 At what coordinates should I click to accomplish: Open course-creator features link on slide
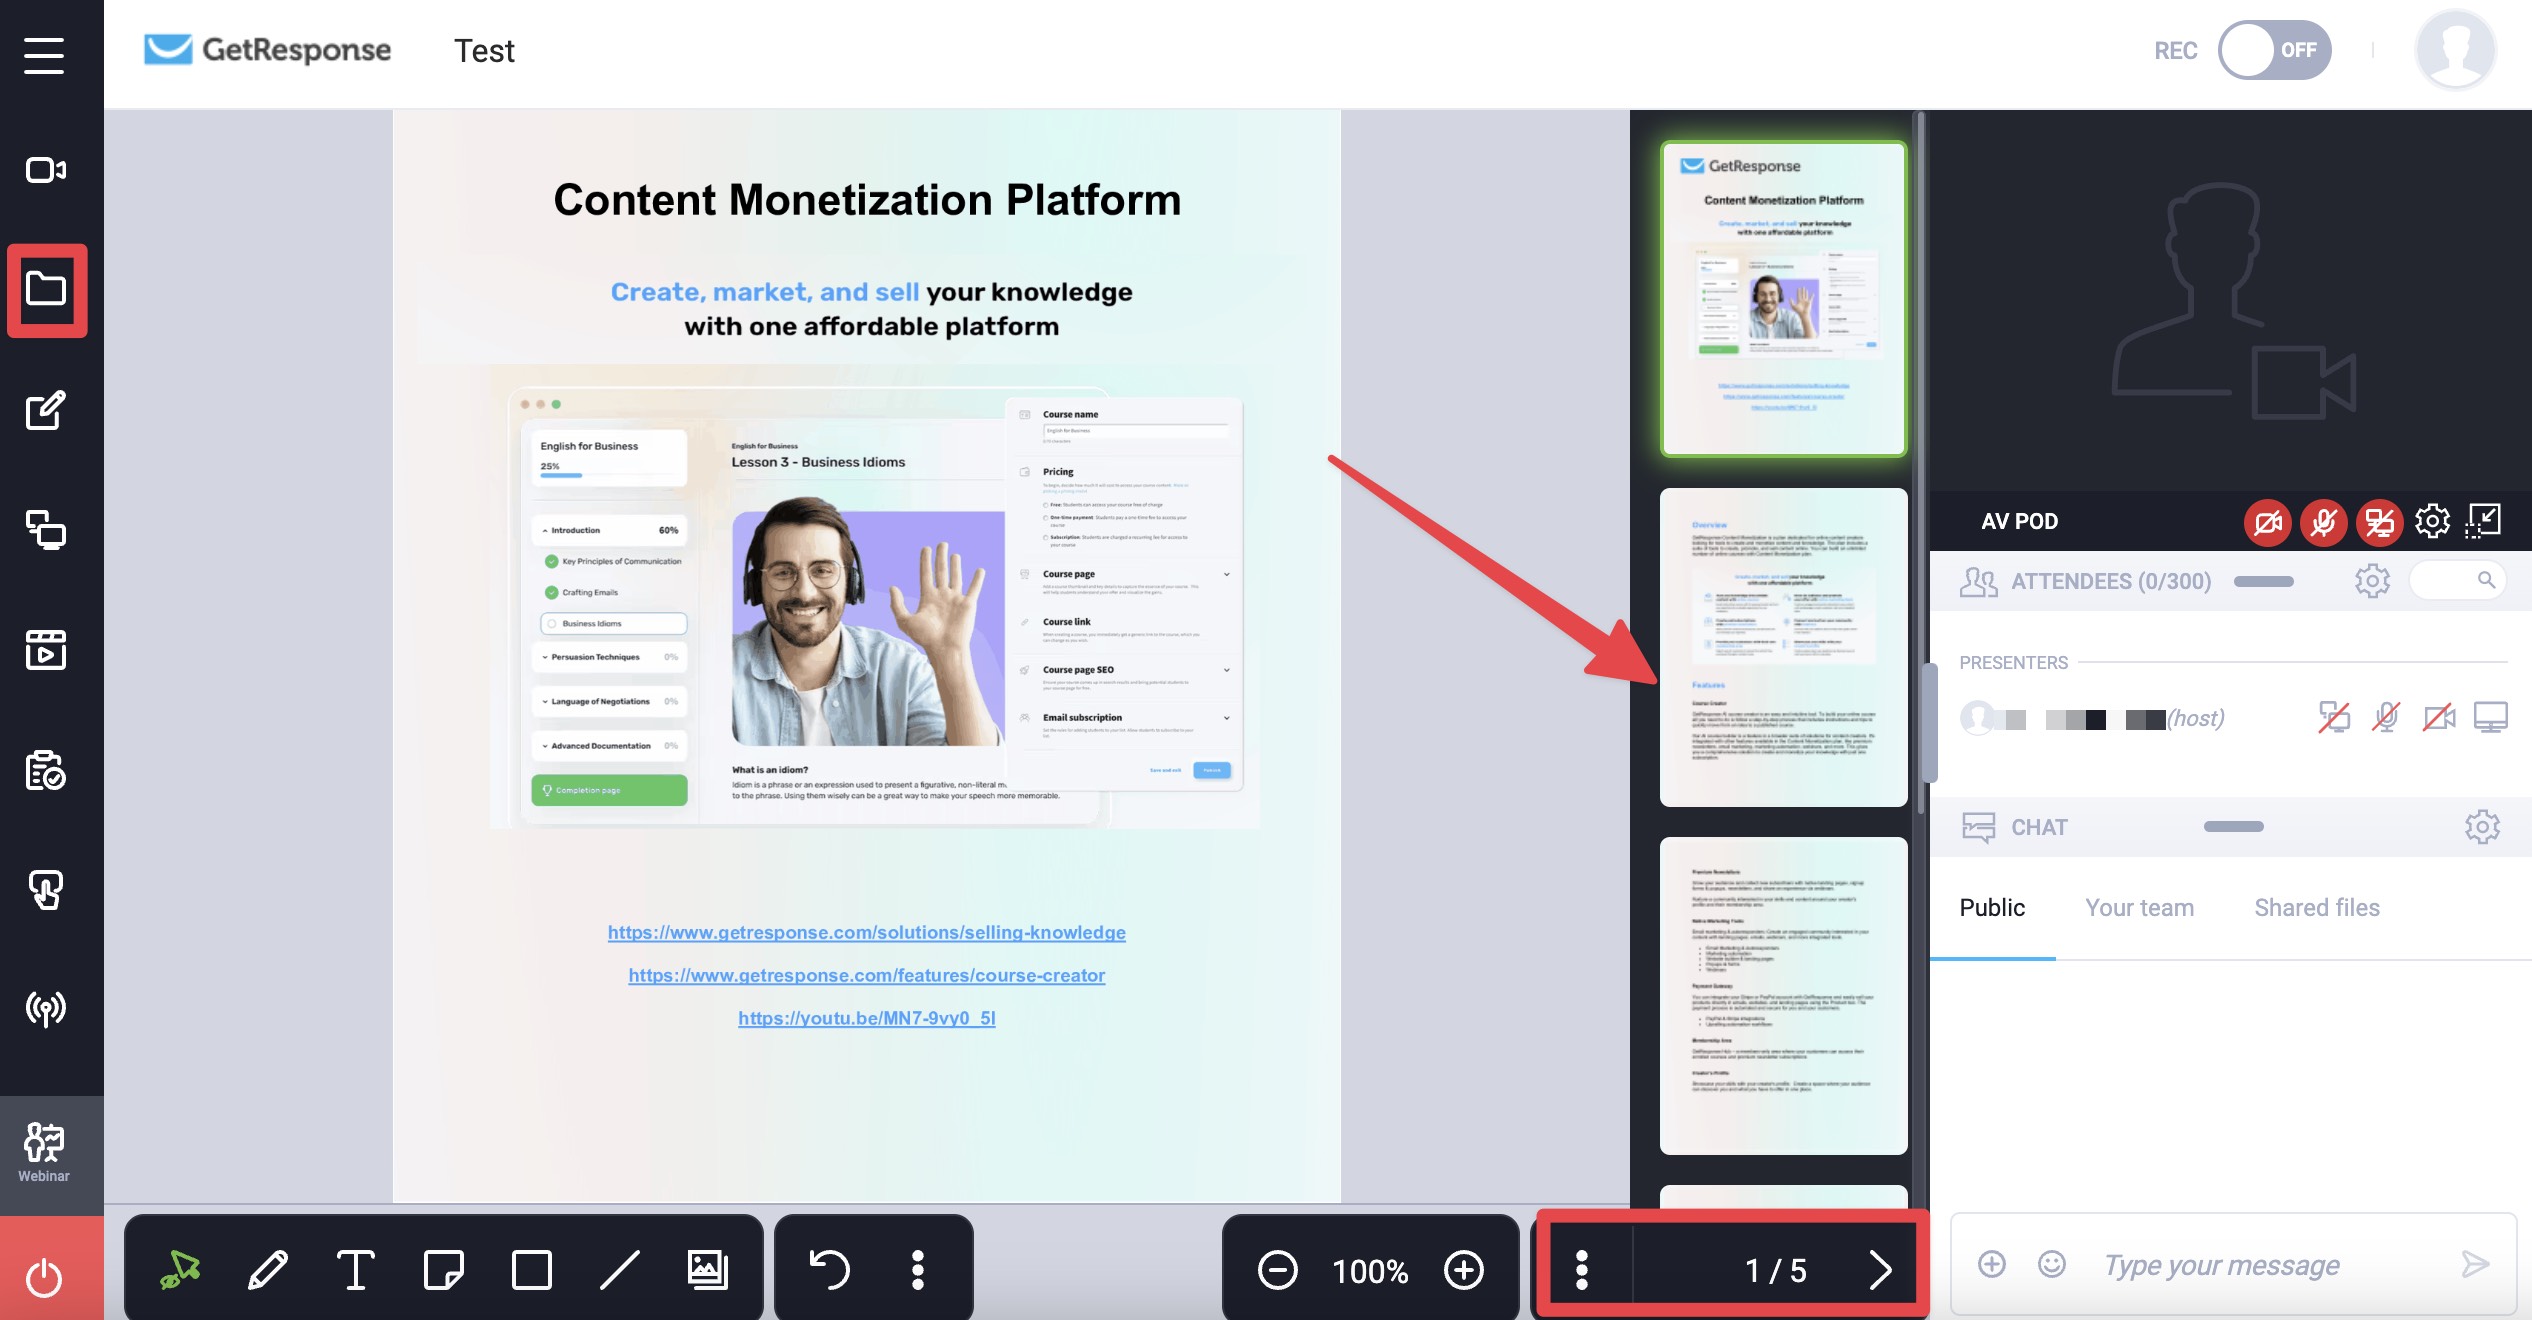(x=866, y=975)
